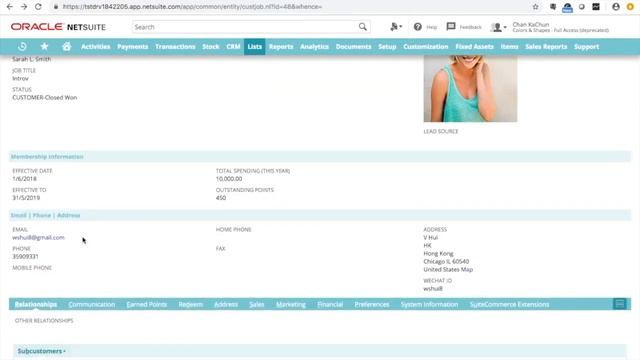640x360 pixels.
Task: Go to Home dashboard icon
Action: point(67,47)
